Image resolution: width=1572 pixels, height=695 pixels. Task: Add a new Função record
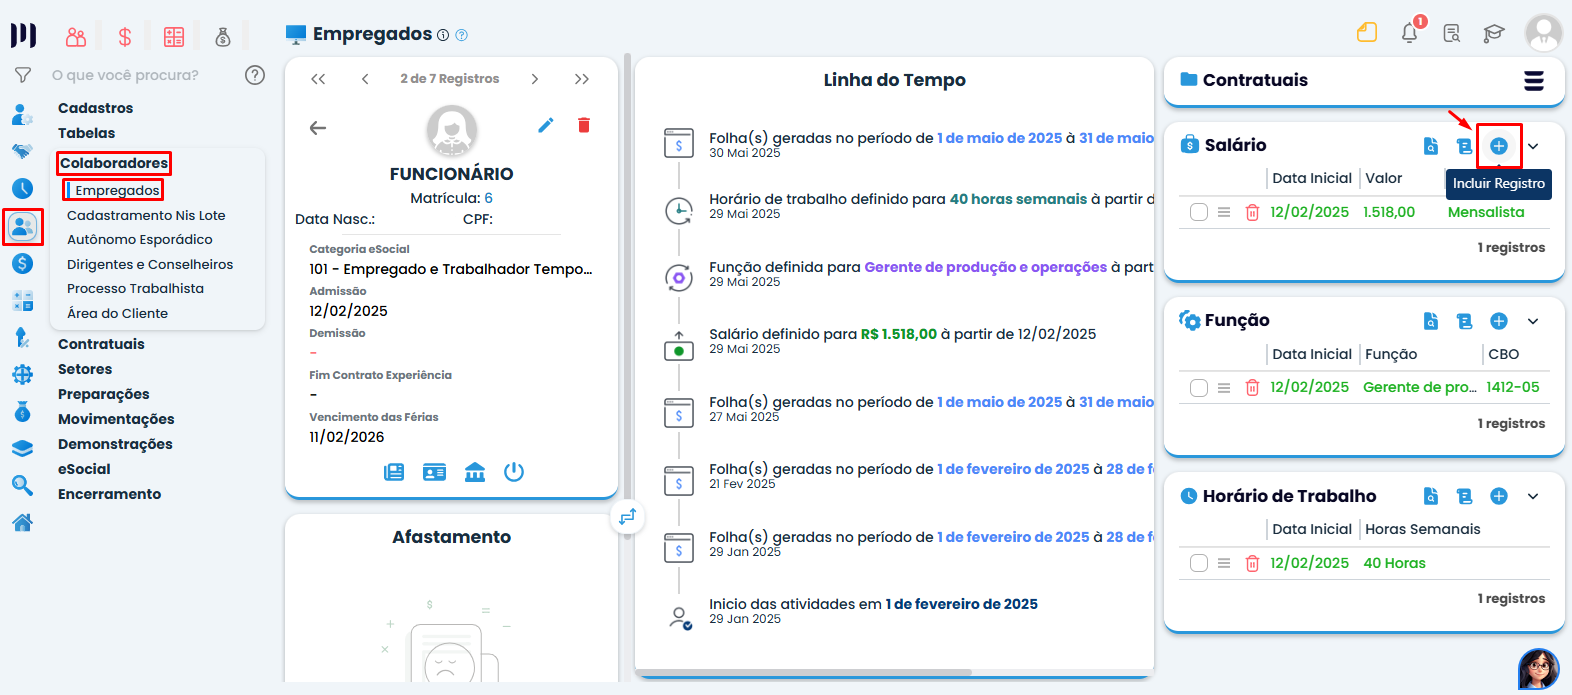pos(1499,321)
